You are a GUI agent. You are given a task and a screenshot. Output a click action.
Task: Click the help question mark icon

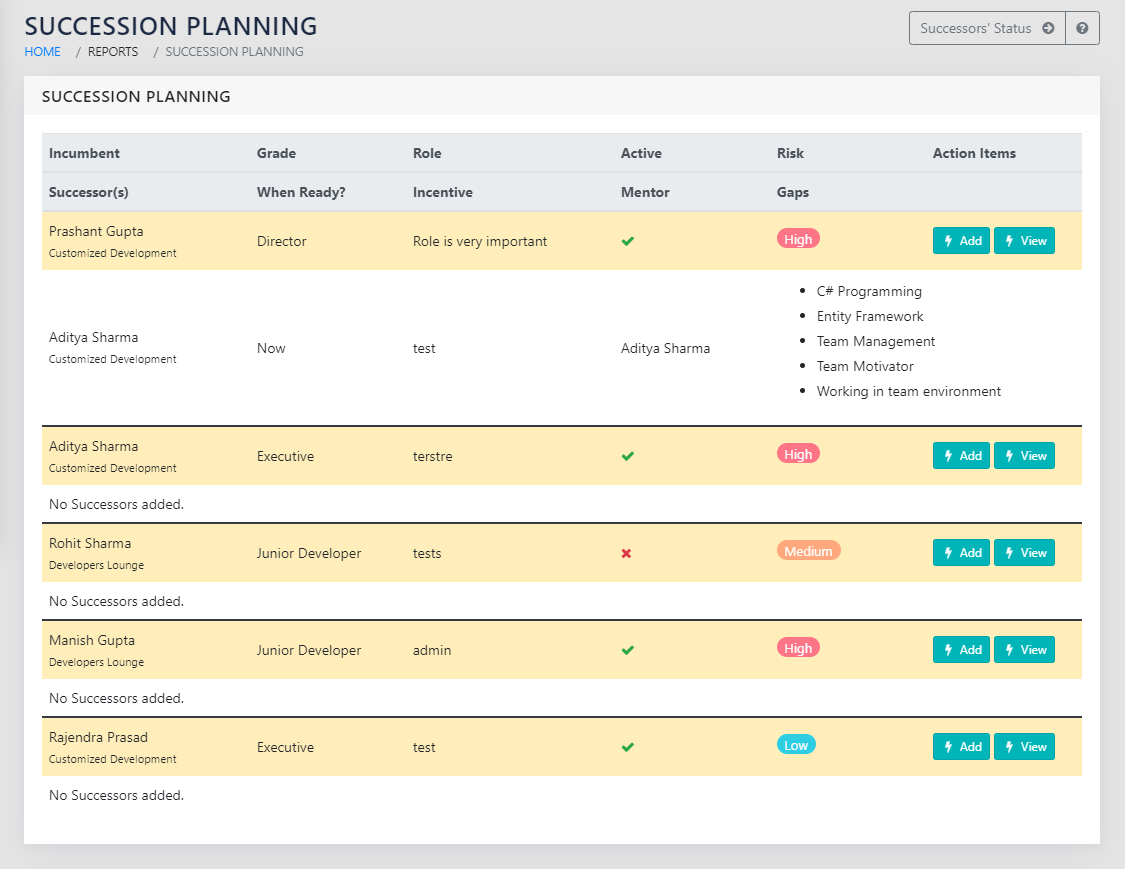click(1082, 28)
